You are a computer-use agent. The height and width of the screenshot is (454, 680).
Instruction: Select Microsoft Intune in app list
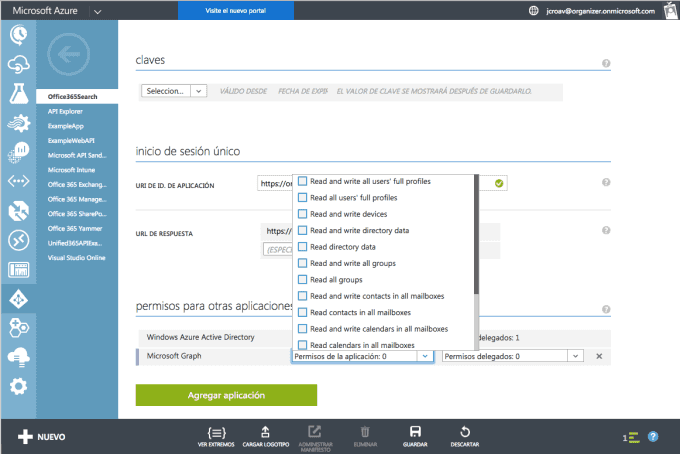pyautogui.click(x=71, y=170)
